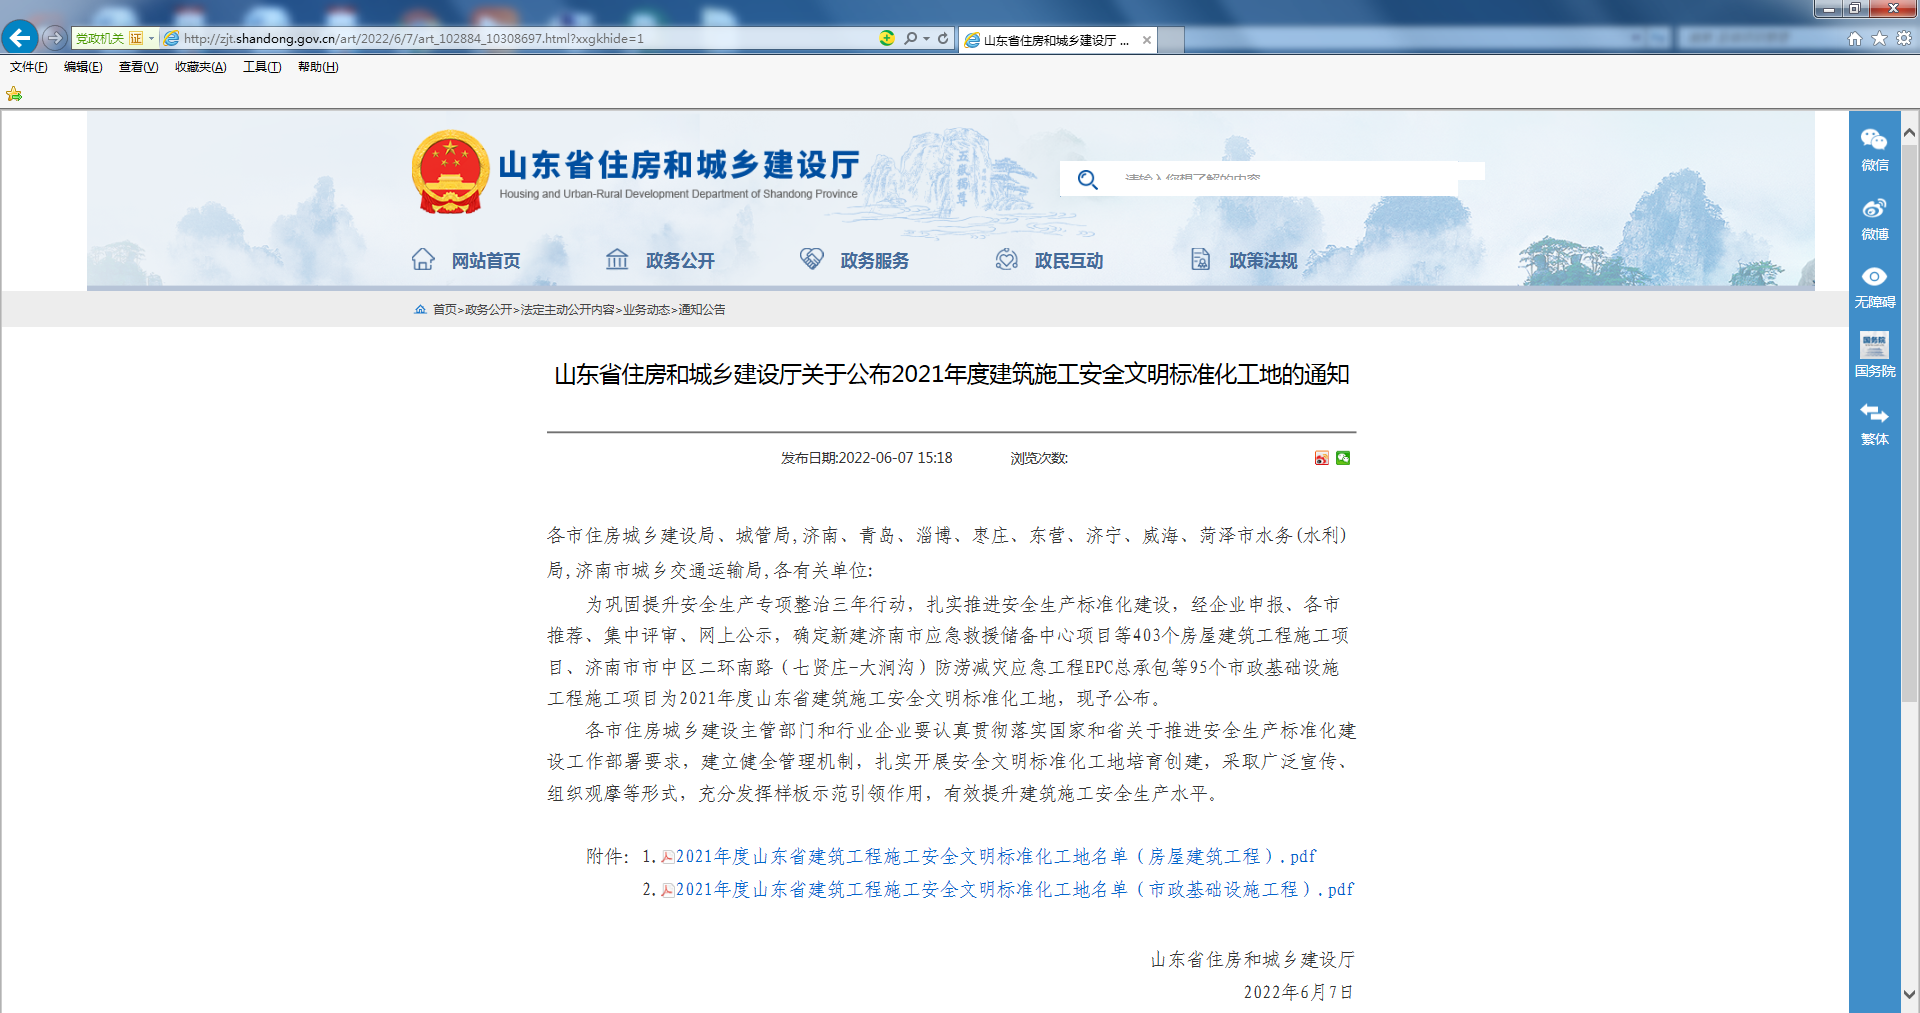Expand the 党政机关 certificate dropdown arrow
1920x1013 pixels.
point(151,38)
